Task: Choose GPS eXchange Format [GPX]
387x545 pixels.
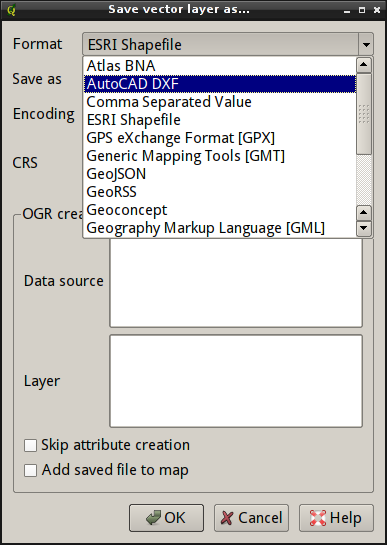Action: click(220, 138)
